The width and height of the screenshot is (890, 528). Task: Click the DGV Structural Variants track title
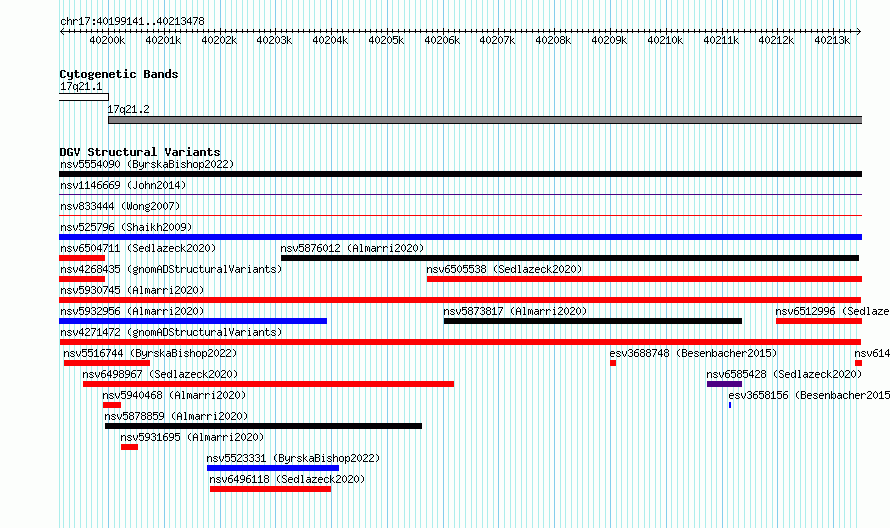point(140,152)
